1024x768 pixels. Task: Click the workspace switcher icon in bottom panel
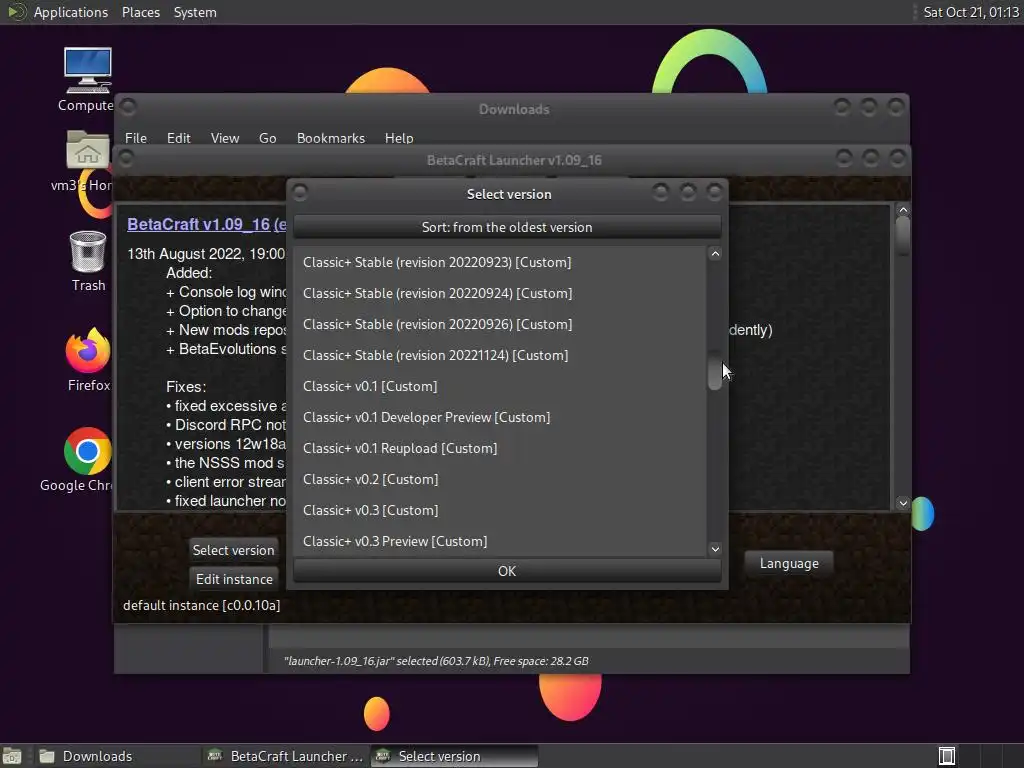point(946,756)
